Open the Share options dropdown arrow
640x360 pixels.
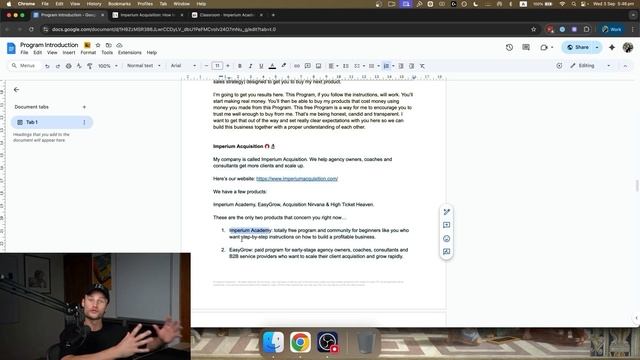coord(597,47)
